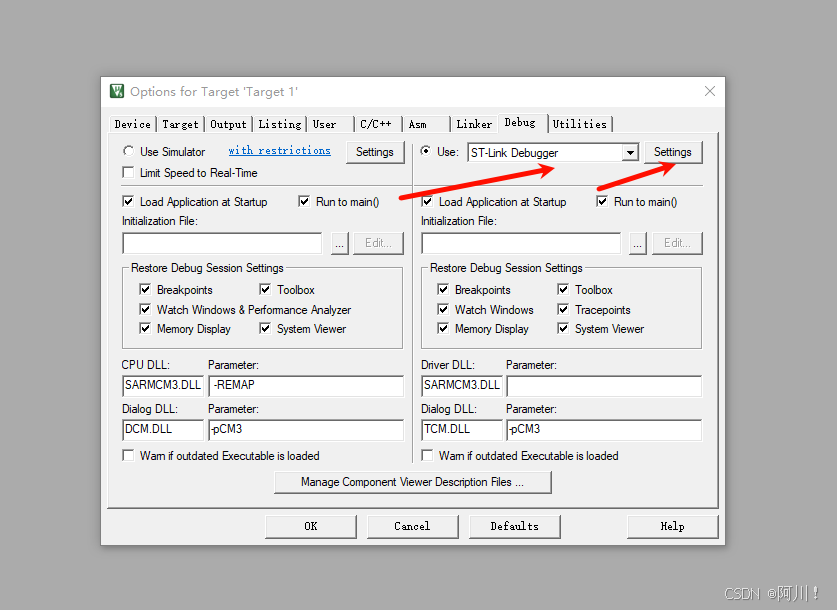Click simulator Initialization File field
Screen dimensions: 837x610
[x=222, y=243]
